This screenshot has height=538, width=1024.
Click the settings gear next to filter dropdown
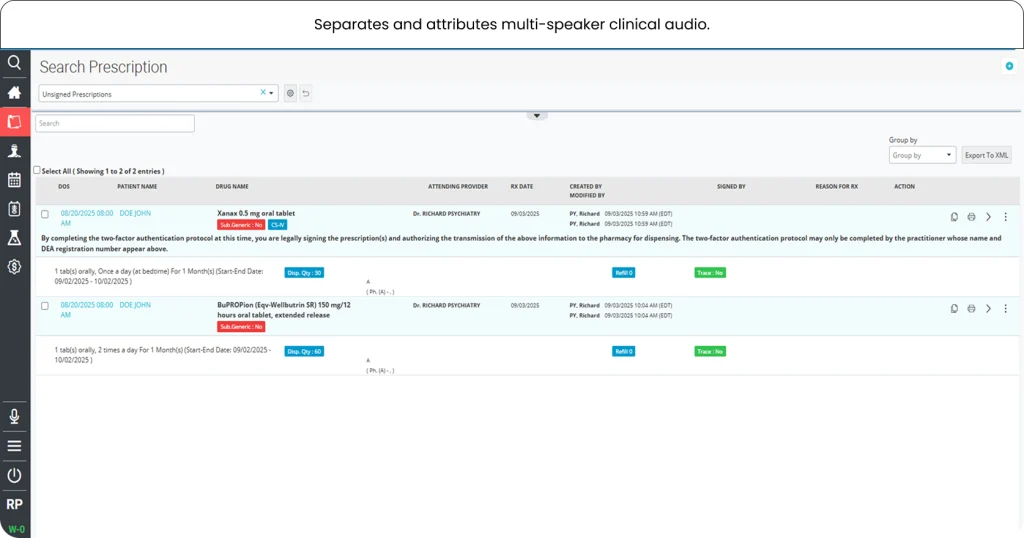(x=290, y=93)
